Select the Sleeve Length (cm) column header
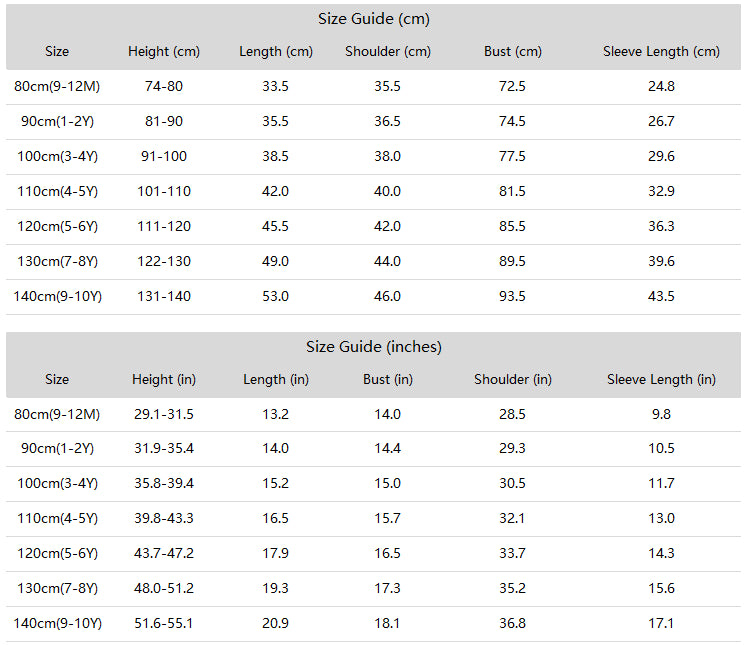Screen dimensions: 750x645 point(661,51)
